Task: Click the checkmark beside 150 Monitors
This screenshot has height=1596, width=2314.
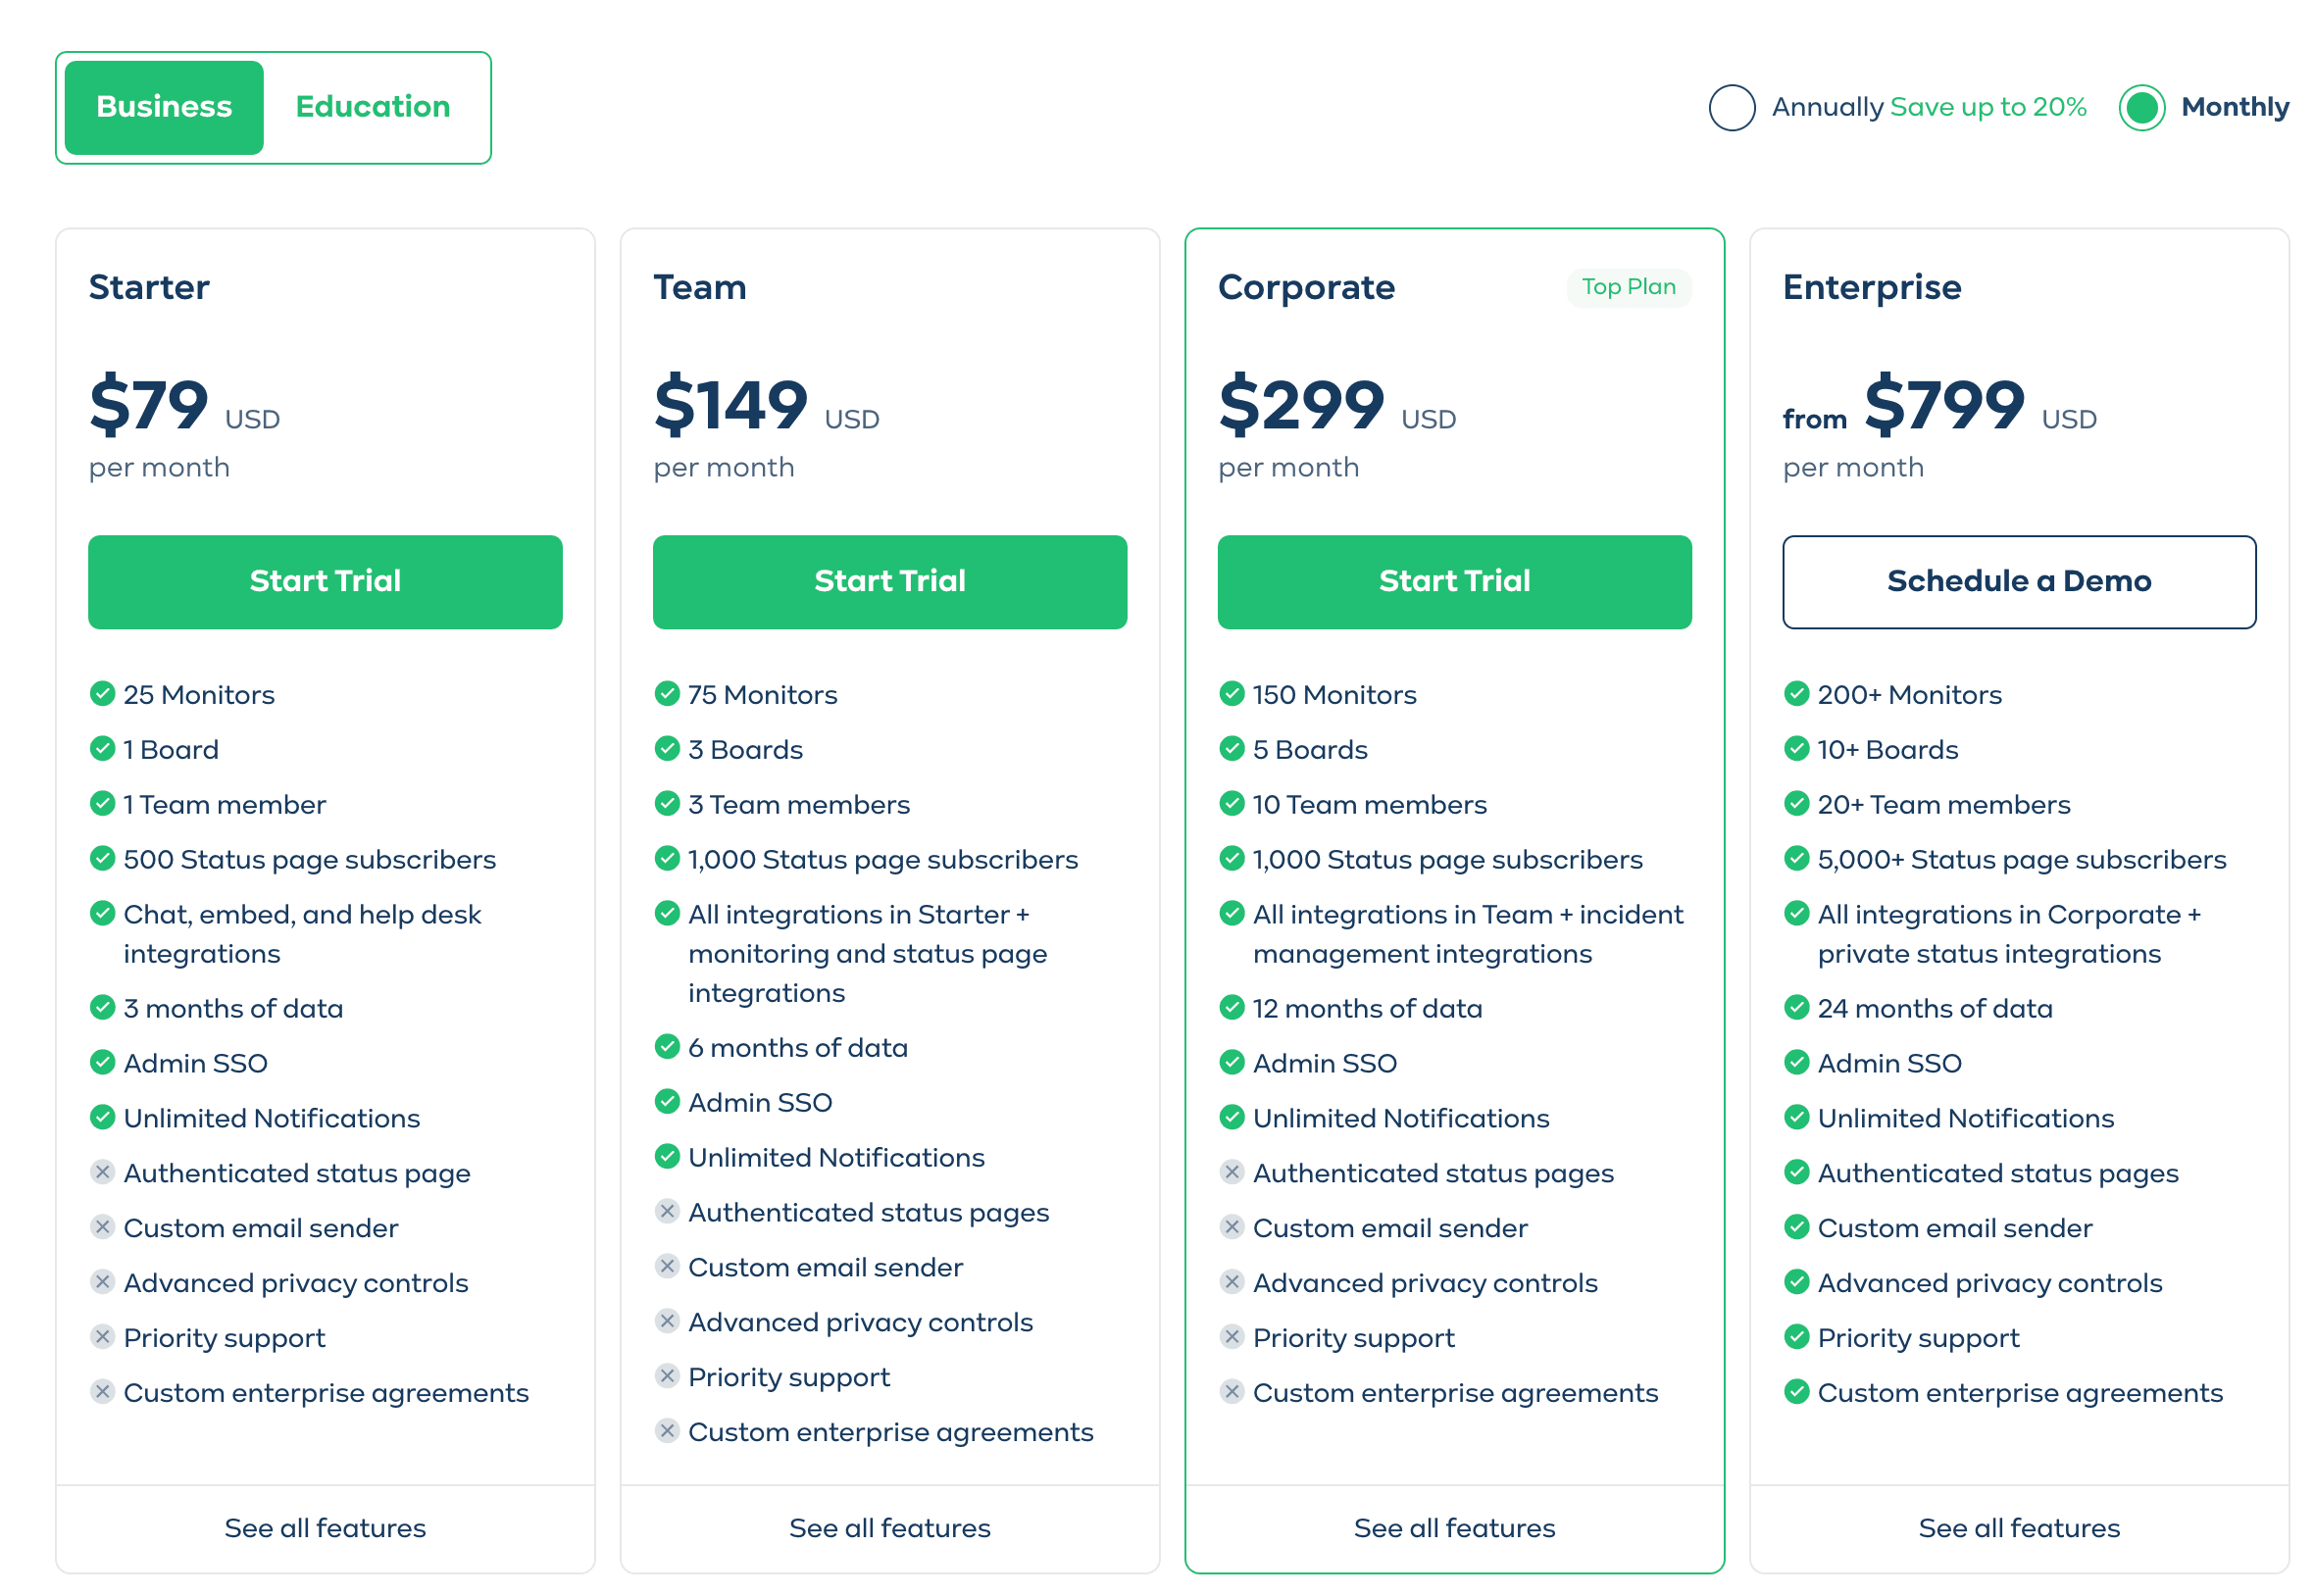Action: 1232,694
